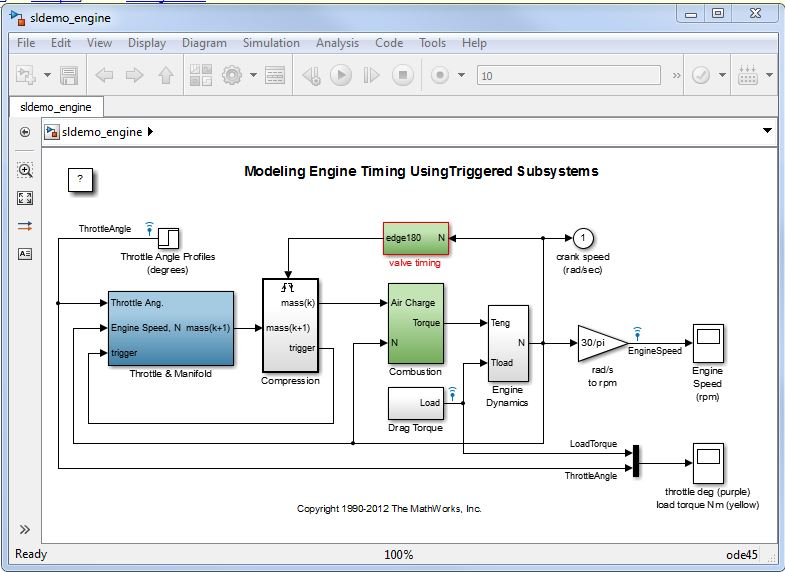Click the Annotation tool in palette
Image resolution: width=785 pixels, height=572 pixels.
[25, 253]
